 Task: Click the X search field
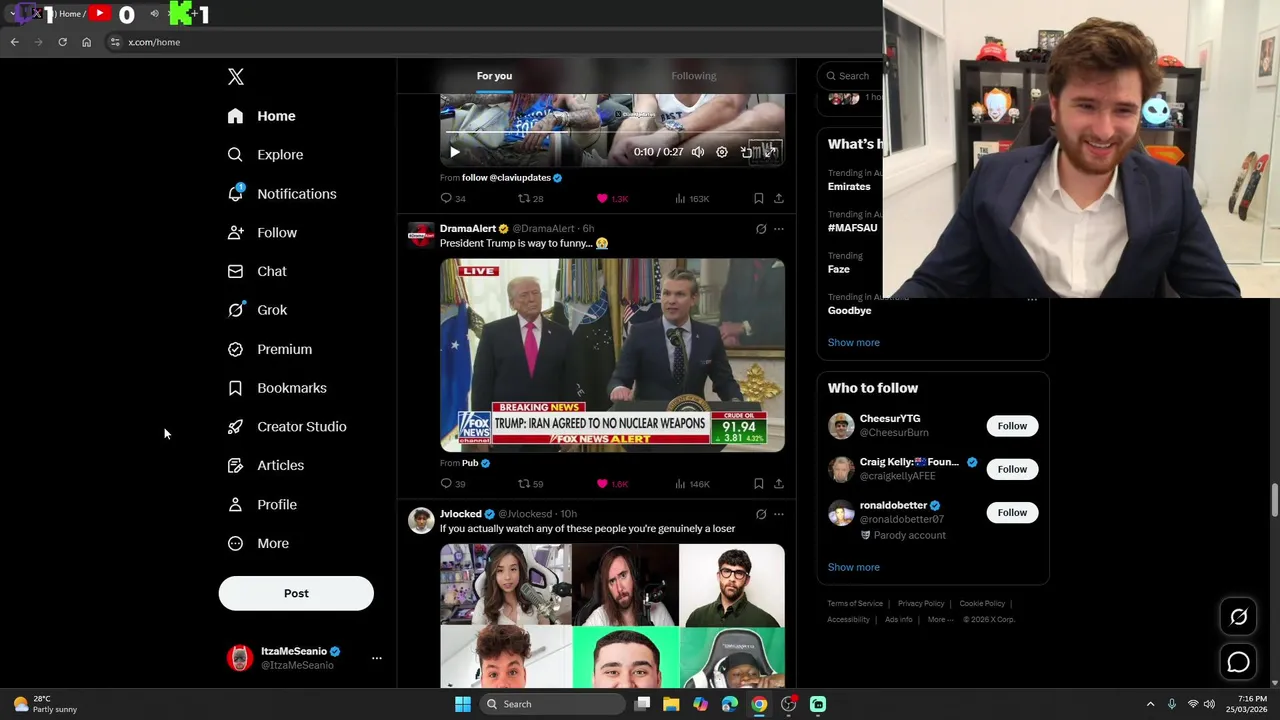point(850,76)
